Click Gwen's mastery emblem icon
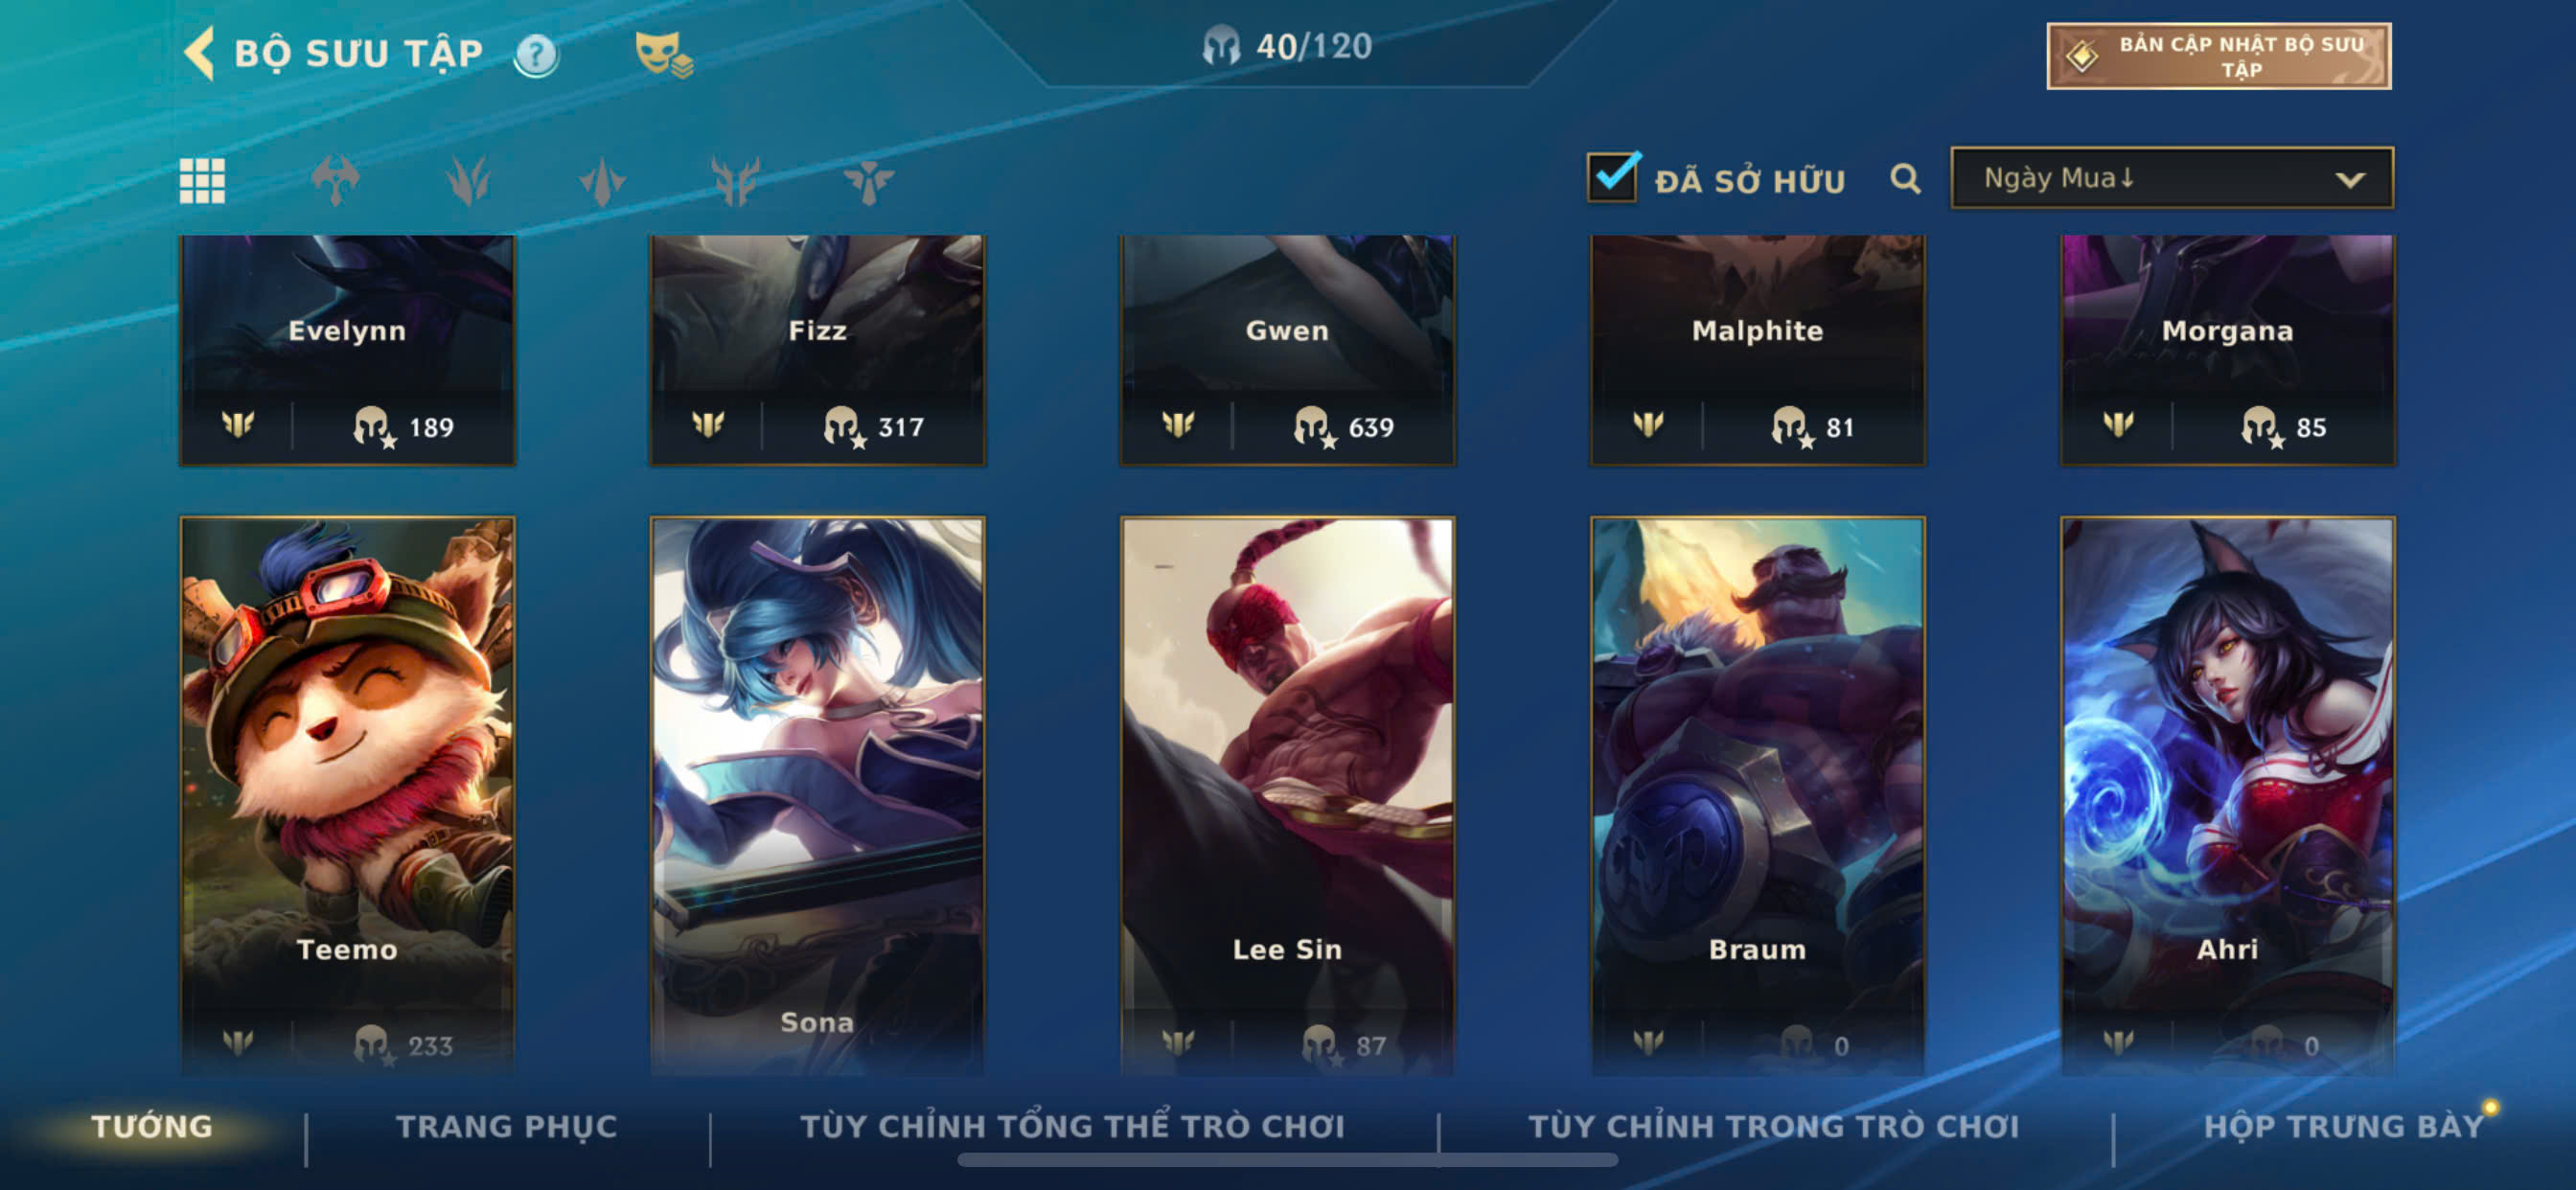2576x1190 pixels. pos(1178,425)
